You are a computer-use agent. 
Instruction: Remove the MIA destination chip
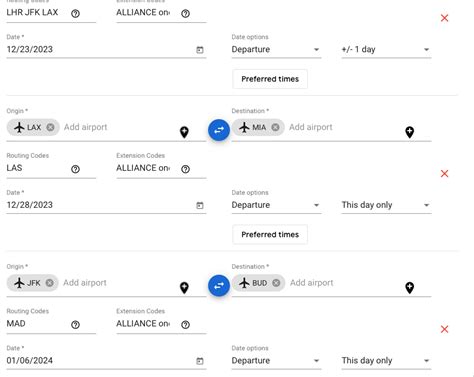tap(275, 127)
